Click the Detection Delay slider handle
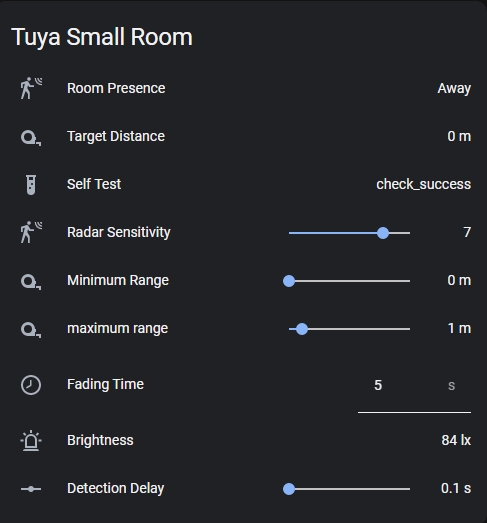The width and height of the screenshot is (487, 523). click(x=289, y=489)
